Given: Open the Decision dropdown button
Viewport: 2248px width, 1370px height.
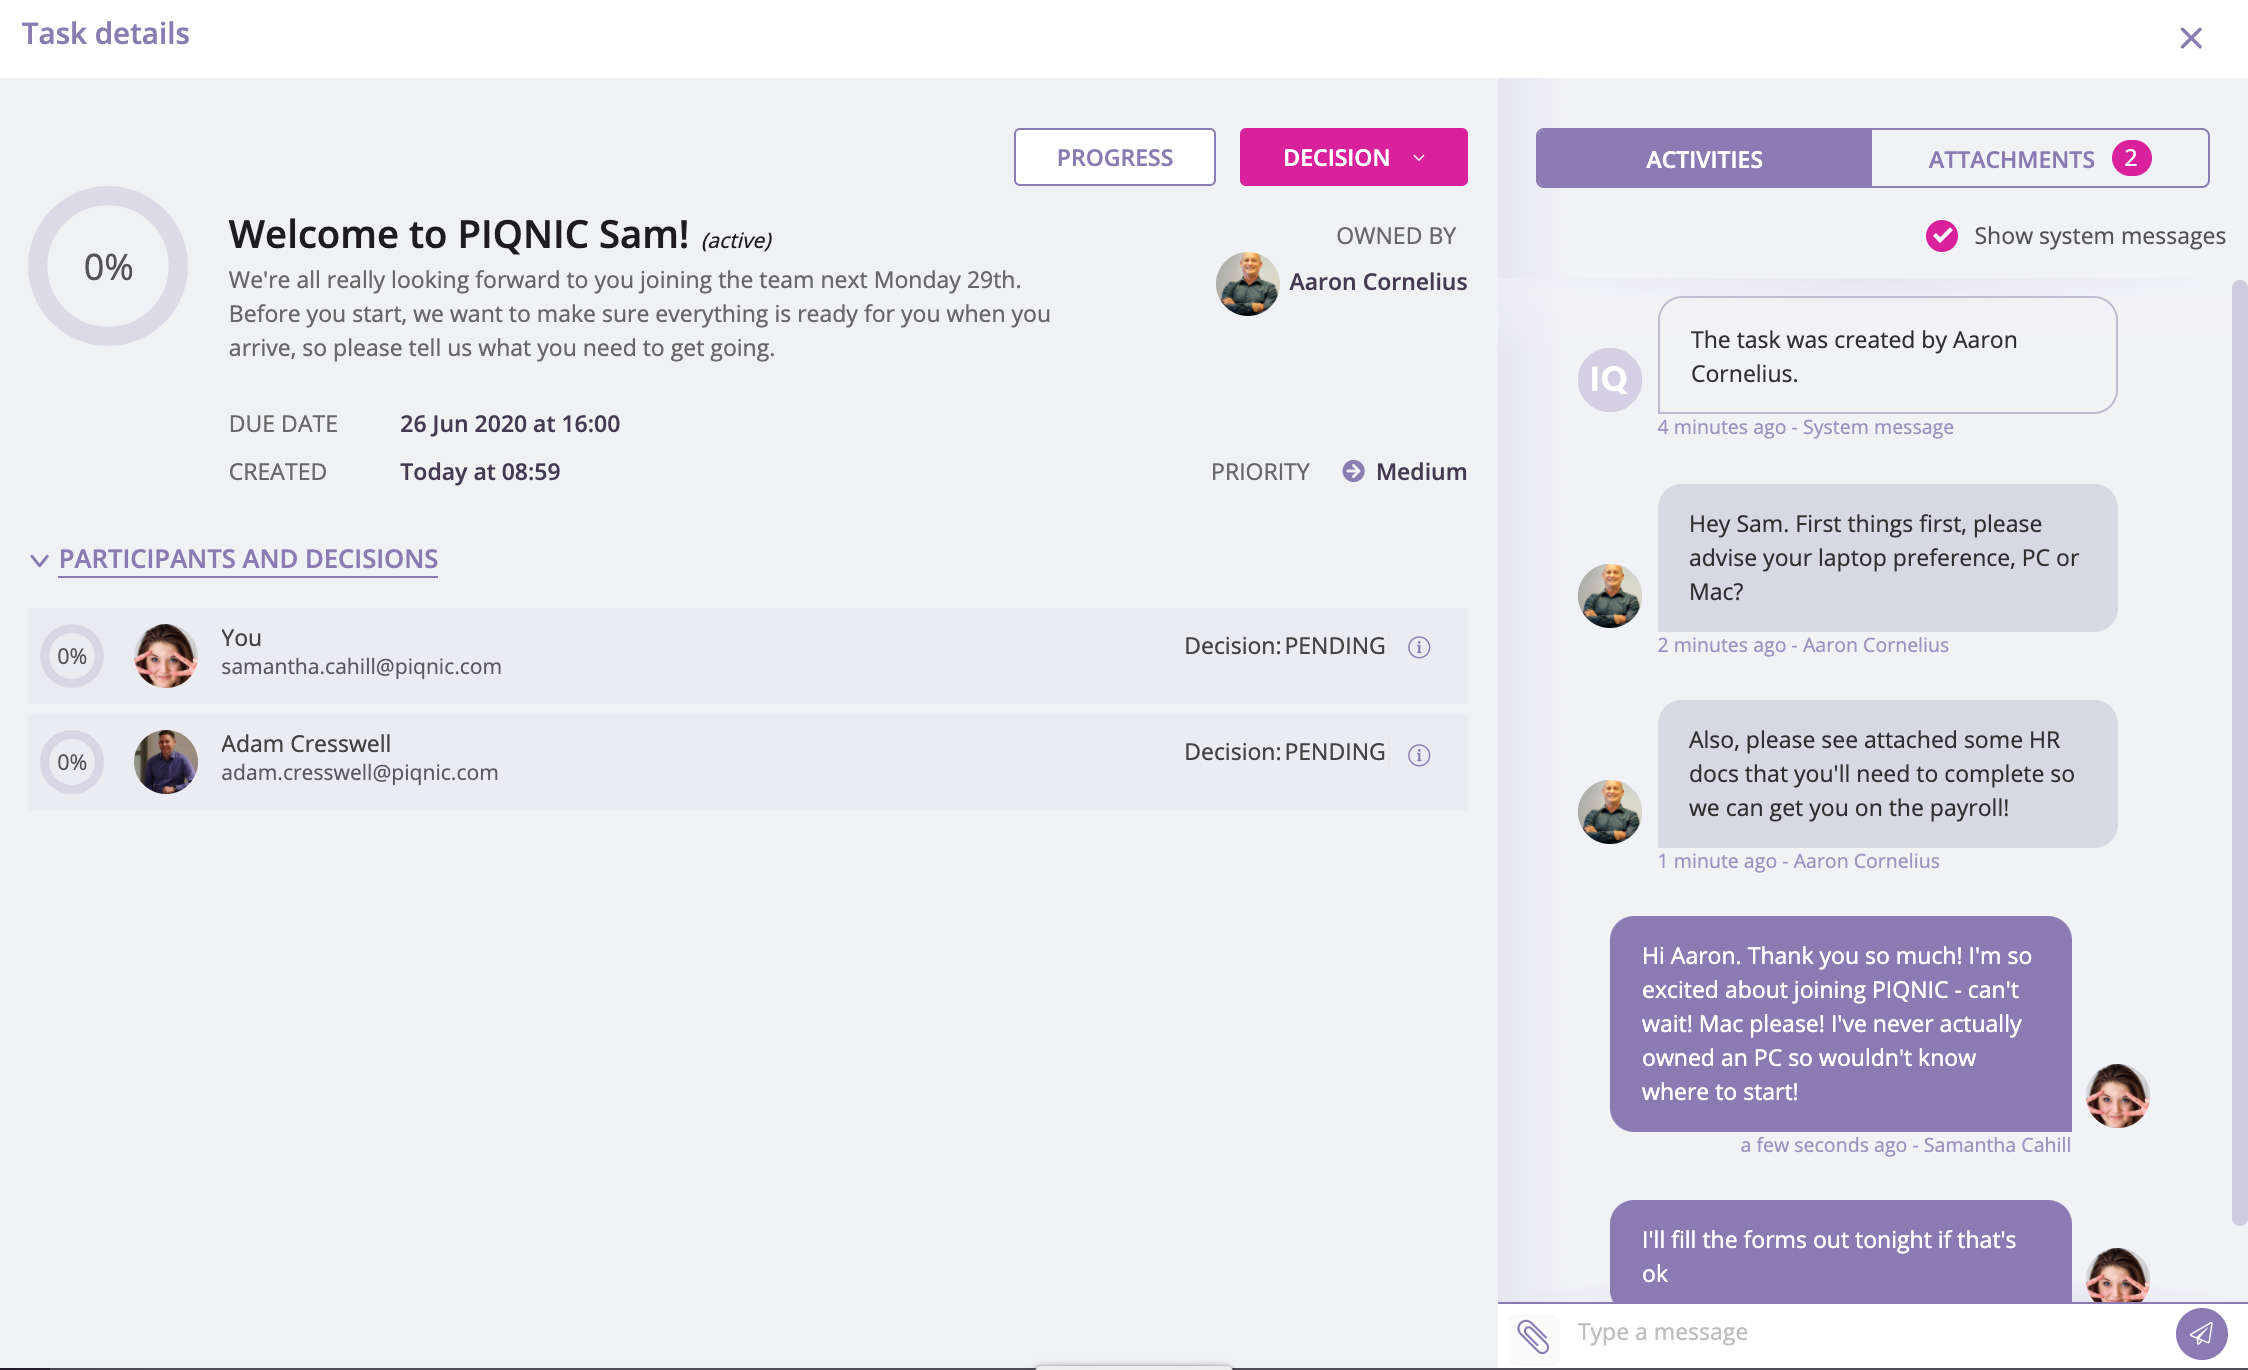Looking at the screenshot, I should (x=1353, y=157).
